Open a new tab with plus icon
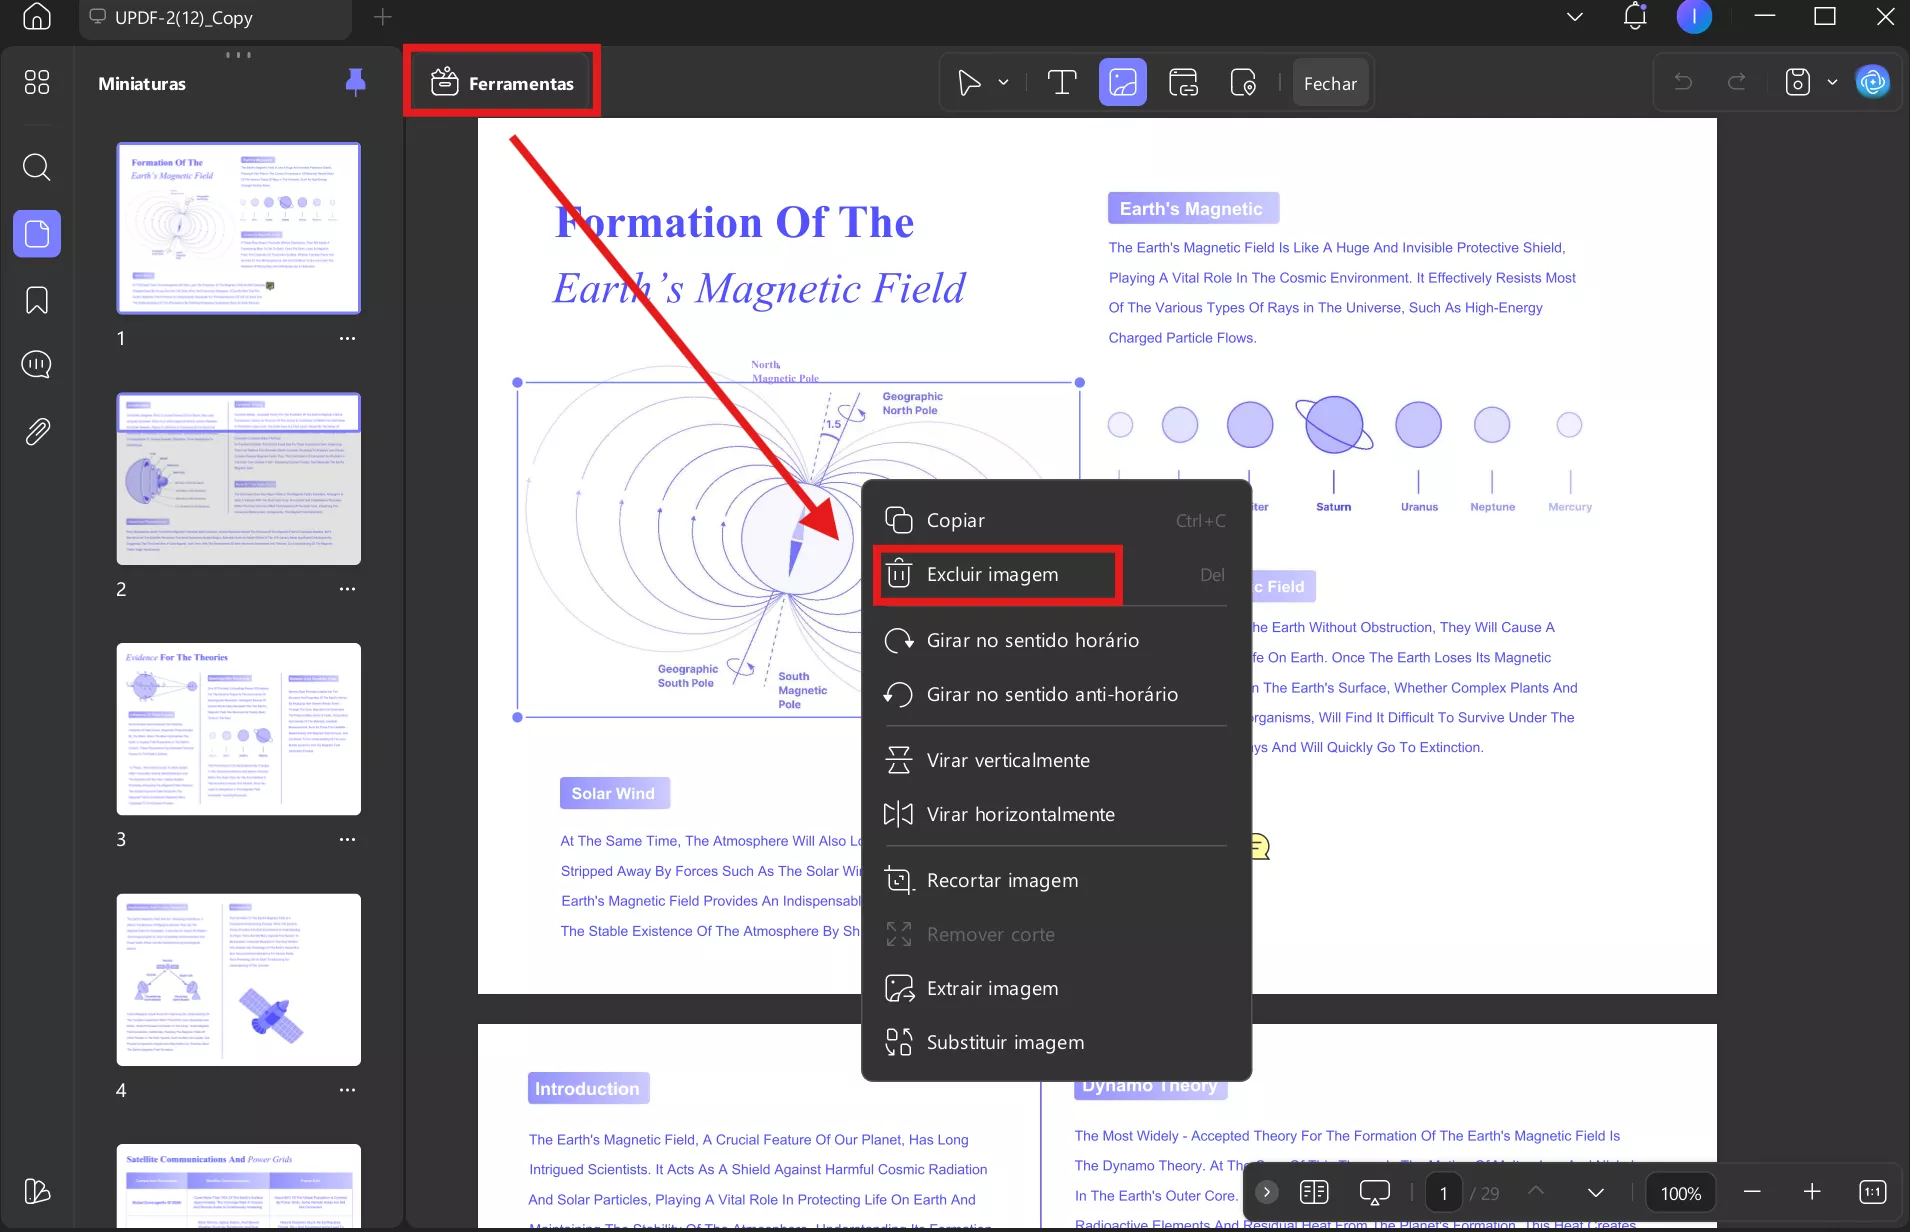 click(x=383, y=17)
